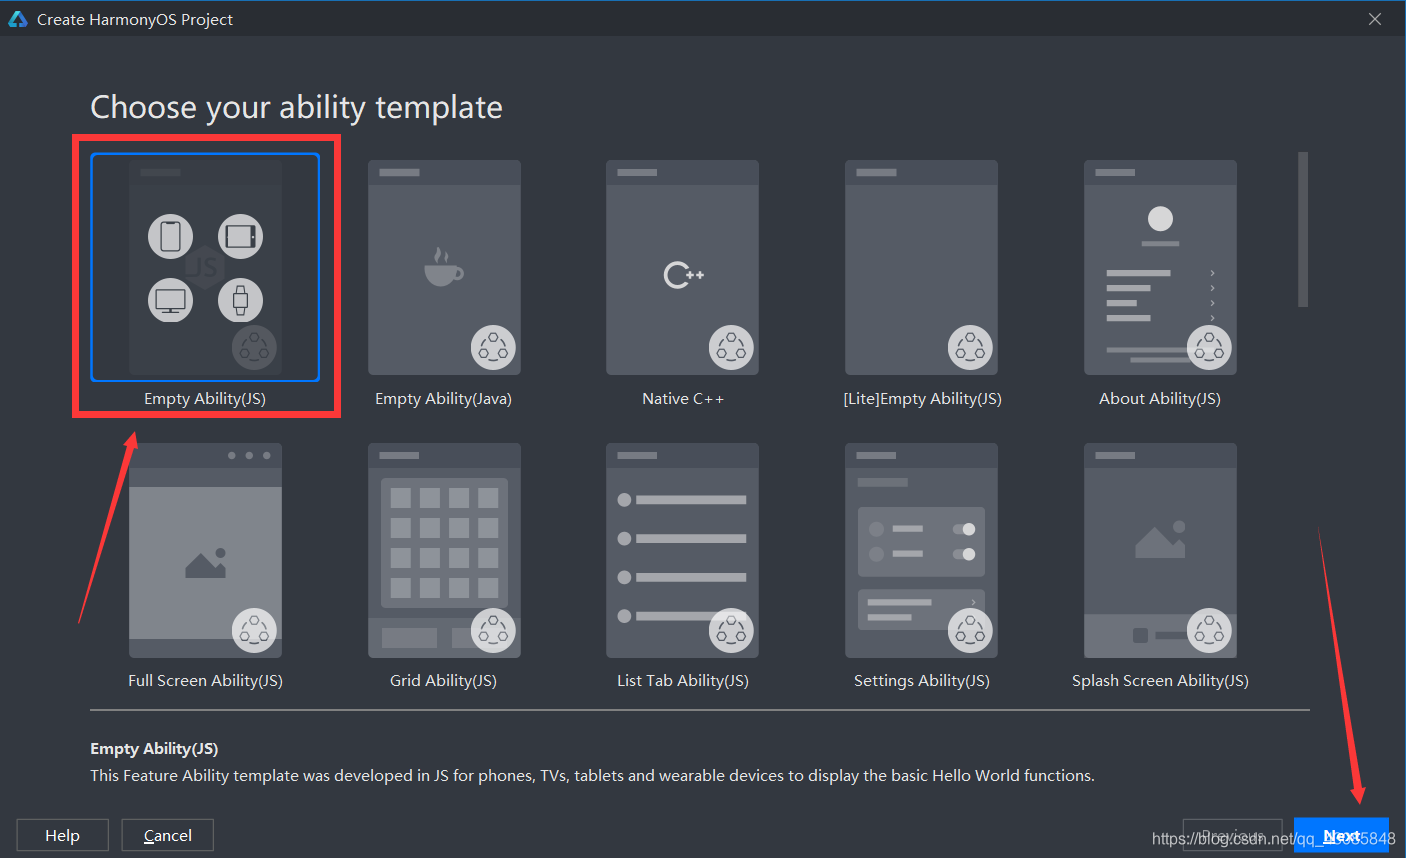Screen dimensions: 1406x858
Task: Click the 'About Ability(JS)' label text
Action: click(x=1160, y=398)
